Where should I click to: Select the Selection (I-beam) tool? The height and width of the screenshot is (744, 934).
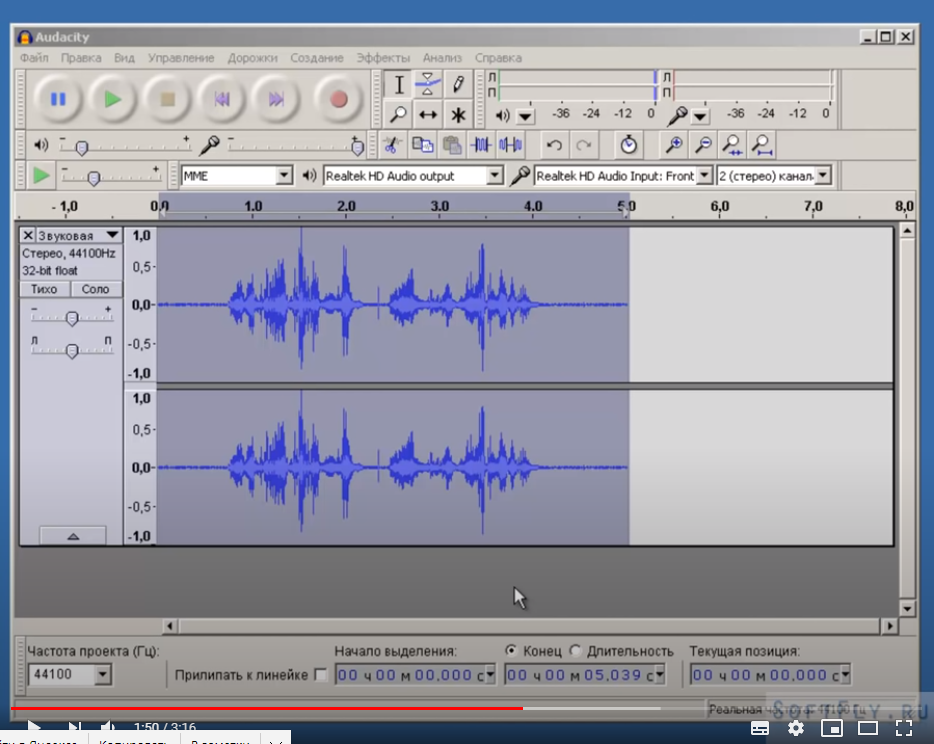click(399, 85)
